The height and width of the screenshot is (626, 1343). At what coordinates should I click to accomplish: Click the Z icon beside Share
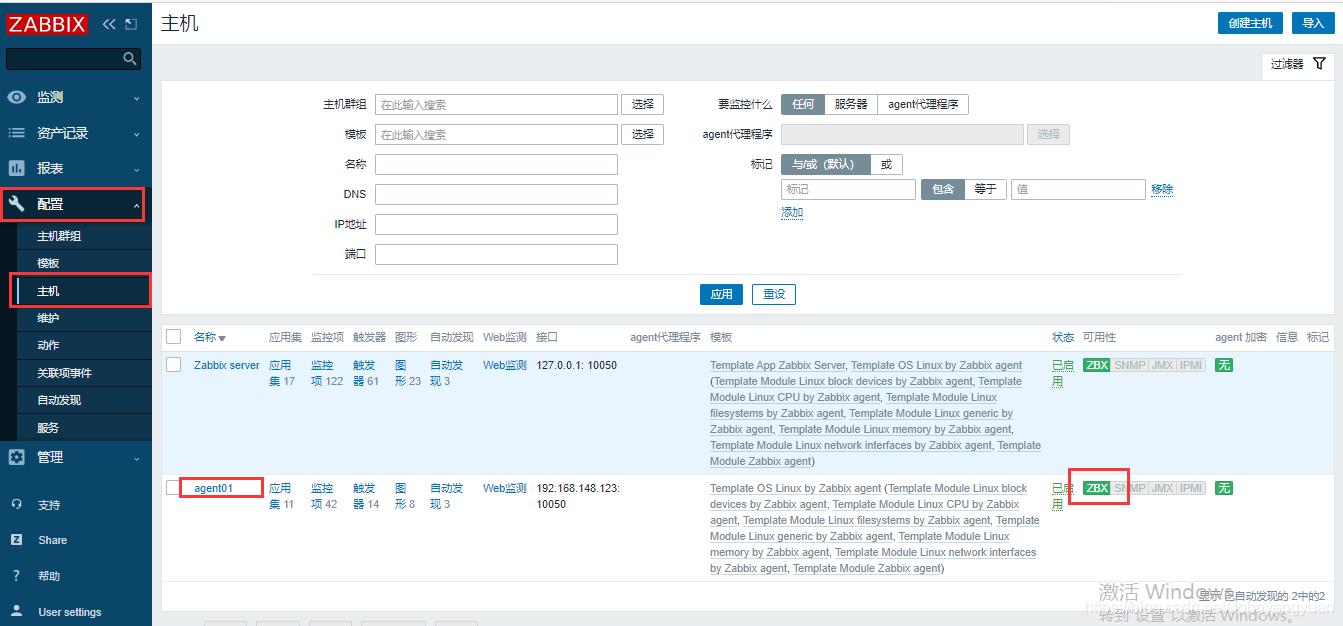[x=16, y=540]
